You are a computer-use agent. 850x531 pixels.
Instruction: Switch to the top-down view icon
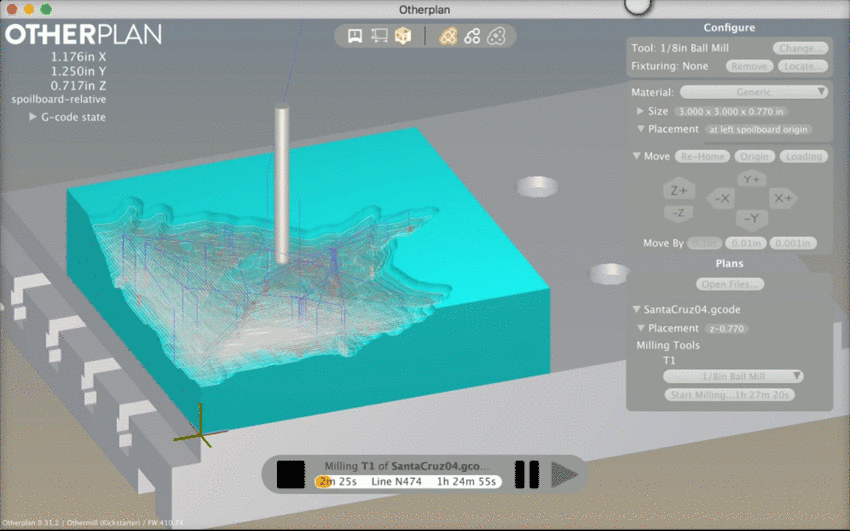click(x=379, y=36)
